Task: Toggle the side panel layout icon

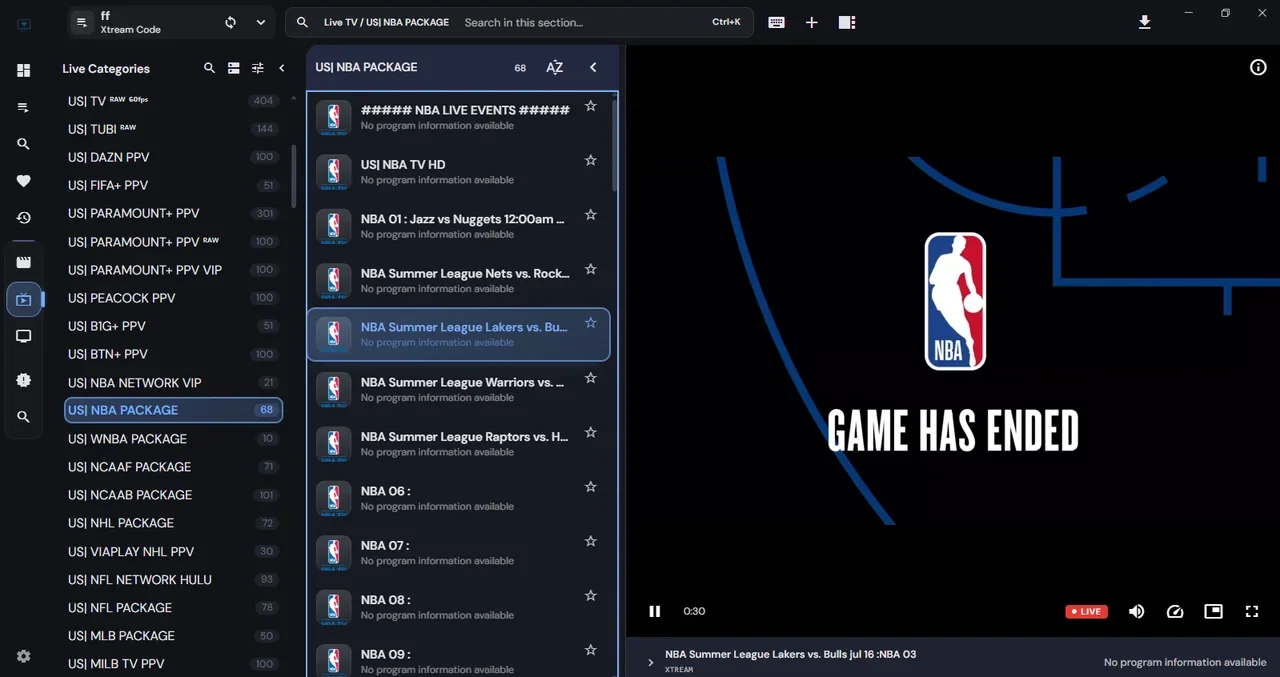Action: point(846,22)
